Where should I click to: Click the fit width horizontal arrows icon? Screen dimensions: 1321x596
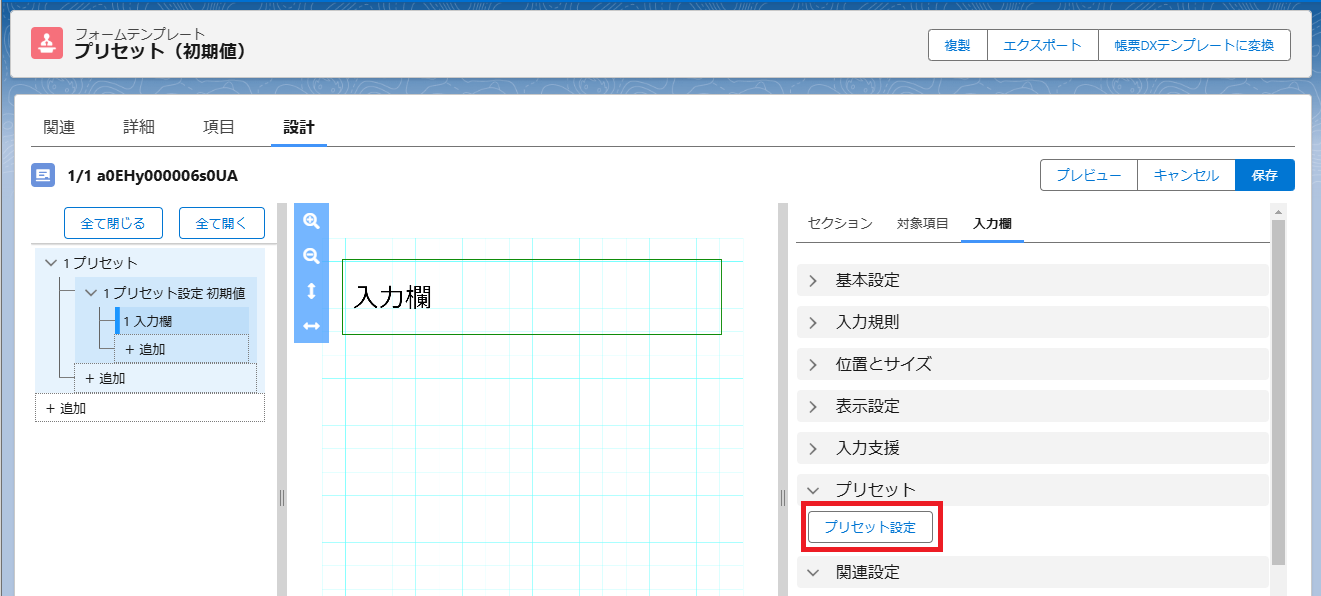(x=311, y=326)
